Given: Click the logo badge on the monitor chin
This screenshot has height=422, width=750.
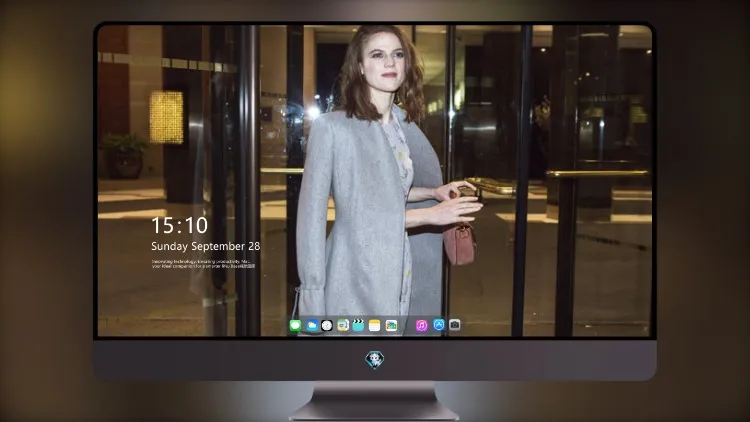Looking at the screenshot, I should [x=375, y=360].
